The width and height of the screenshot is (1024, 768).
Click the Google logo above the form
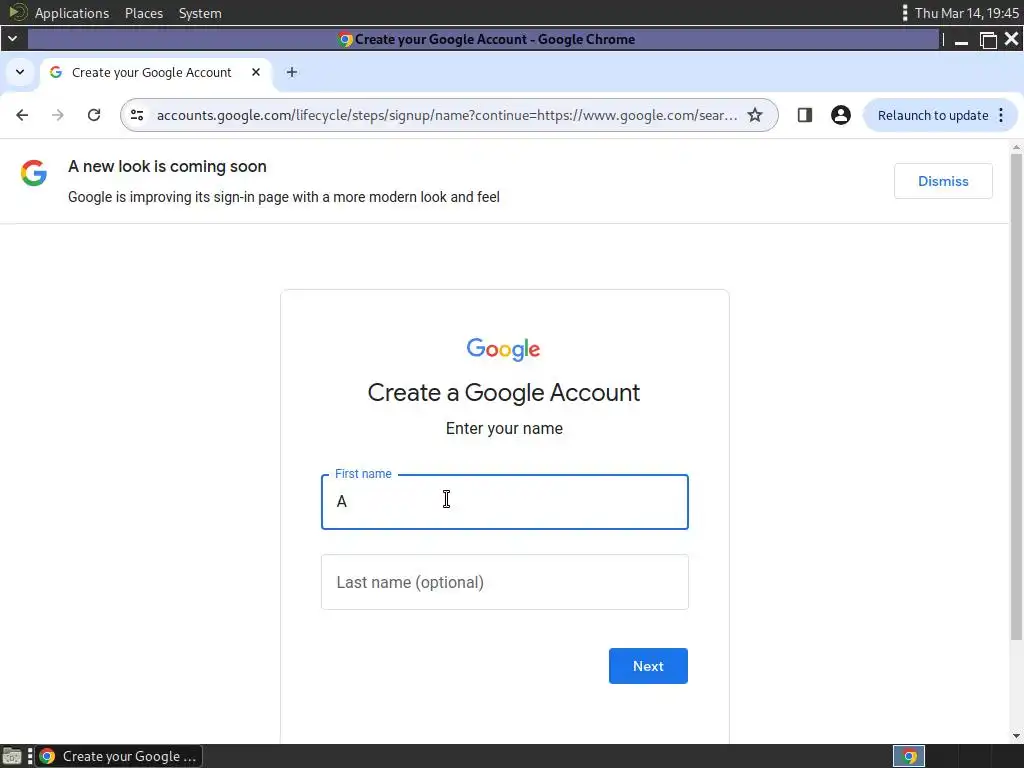504,349
